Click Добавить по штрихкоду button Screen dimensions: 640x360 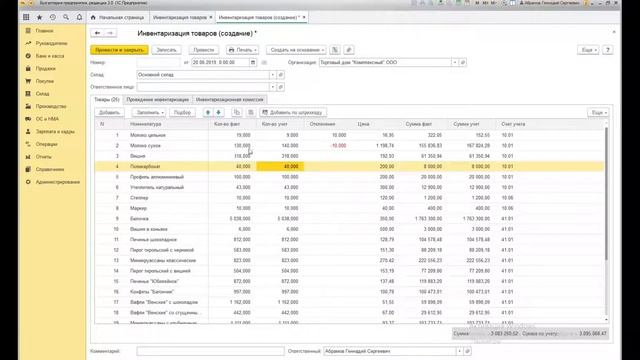pos(293,112)
